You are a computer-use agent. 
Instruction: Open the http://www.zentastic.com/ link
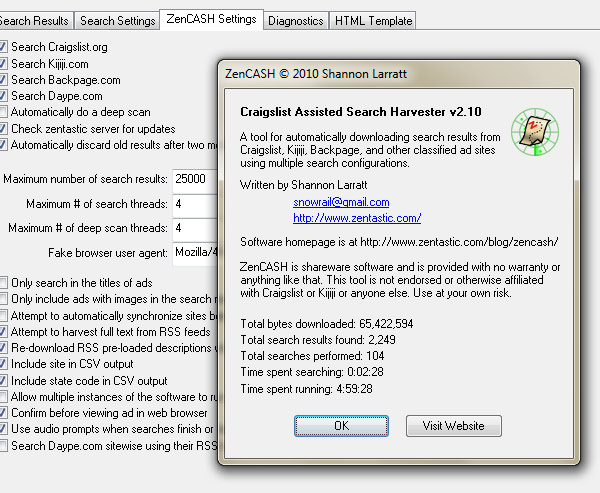tap(357, 218)
